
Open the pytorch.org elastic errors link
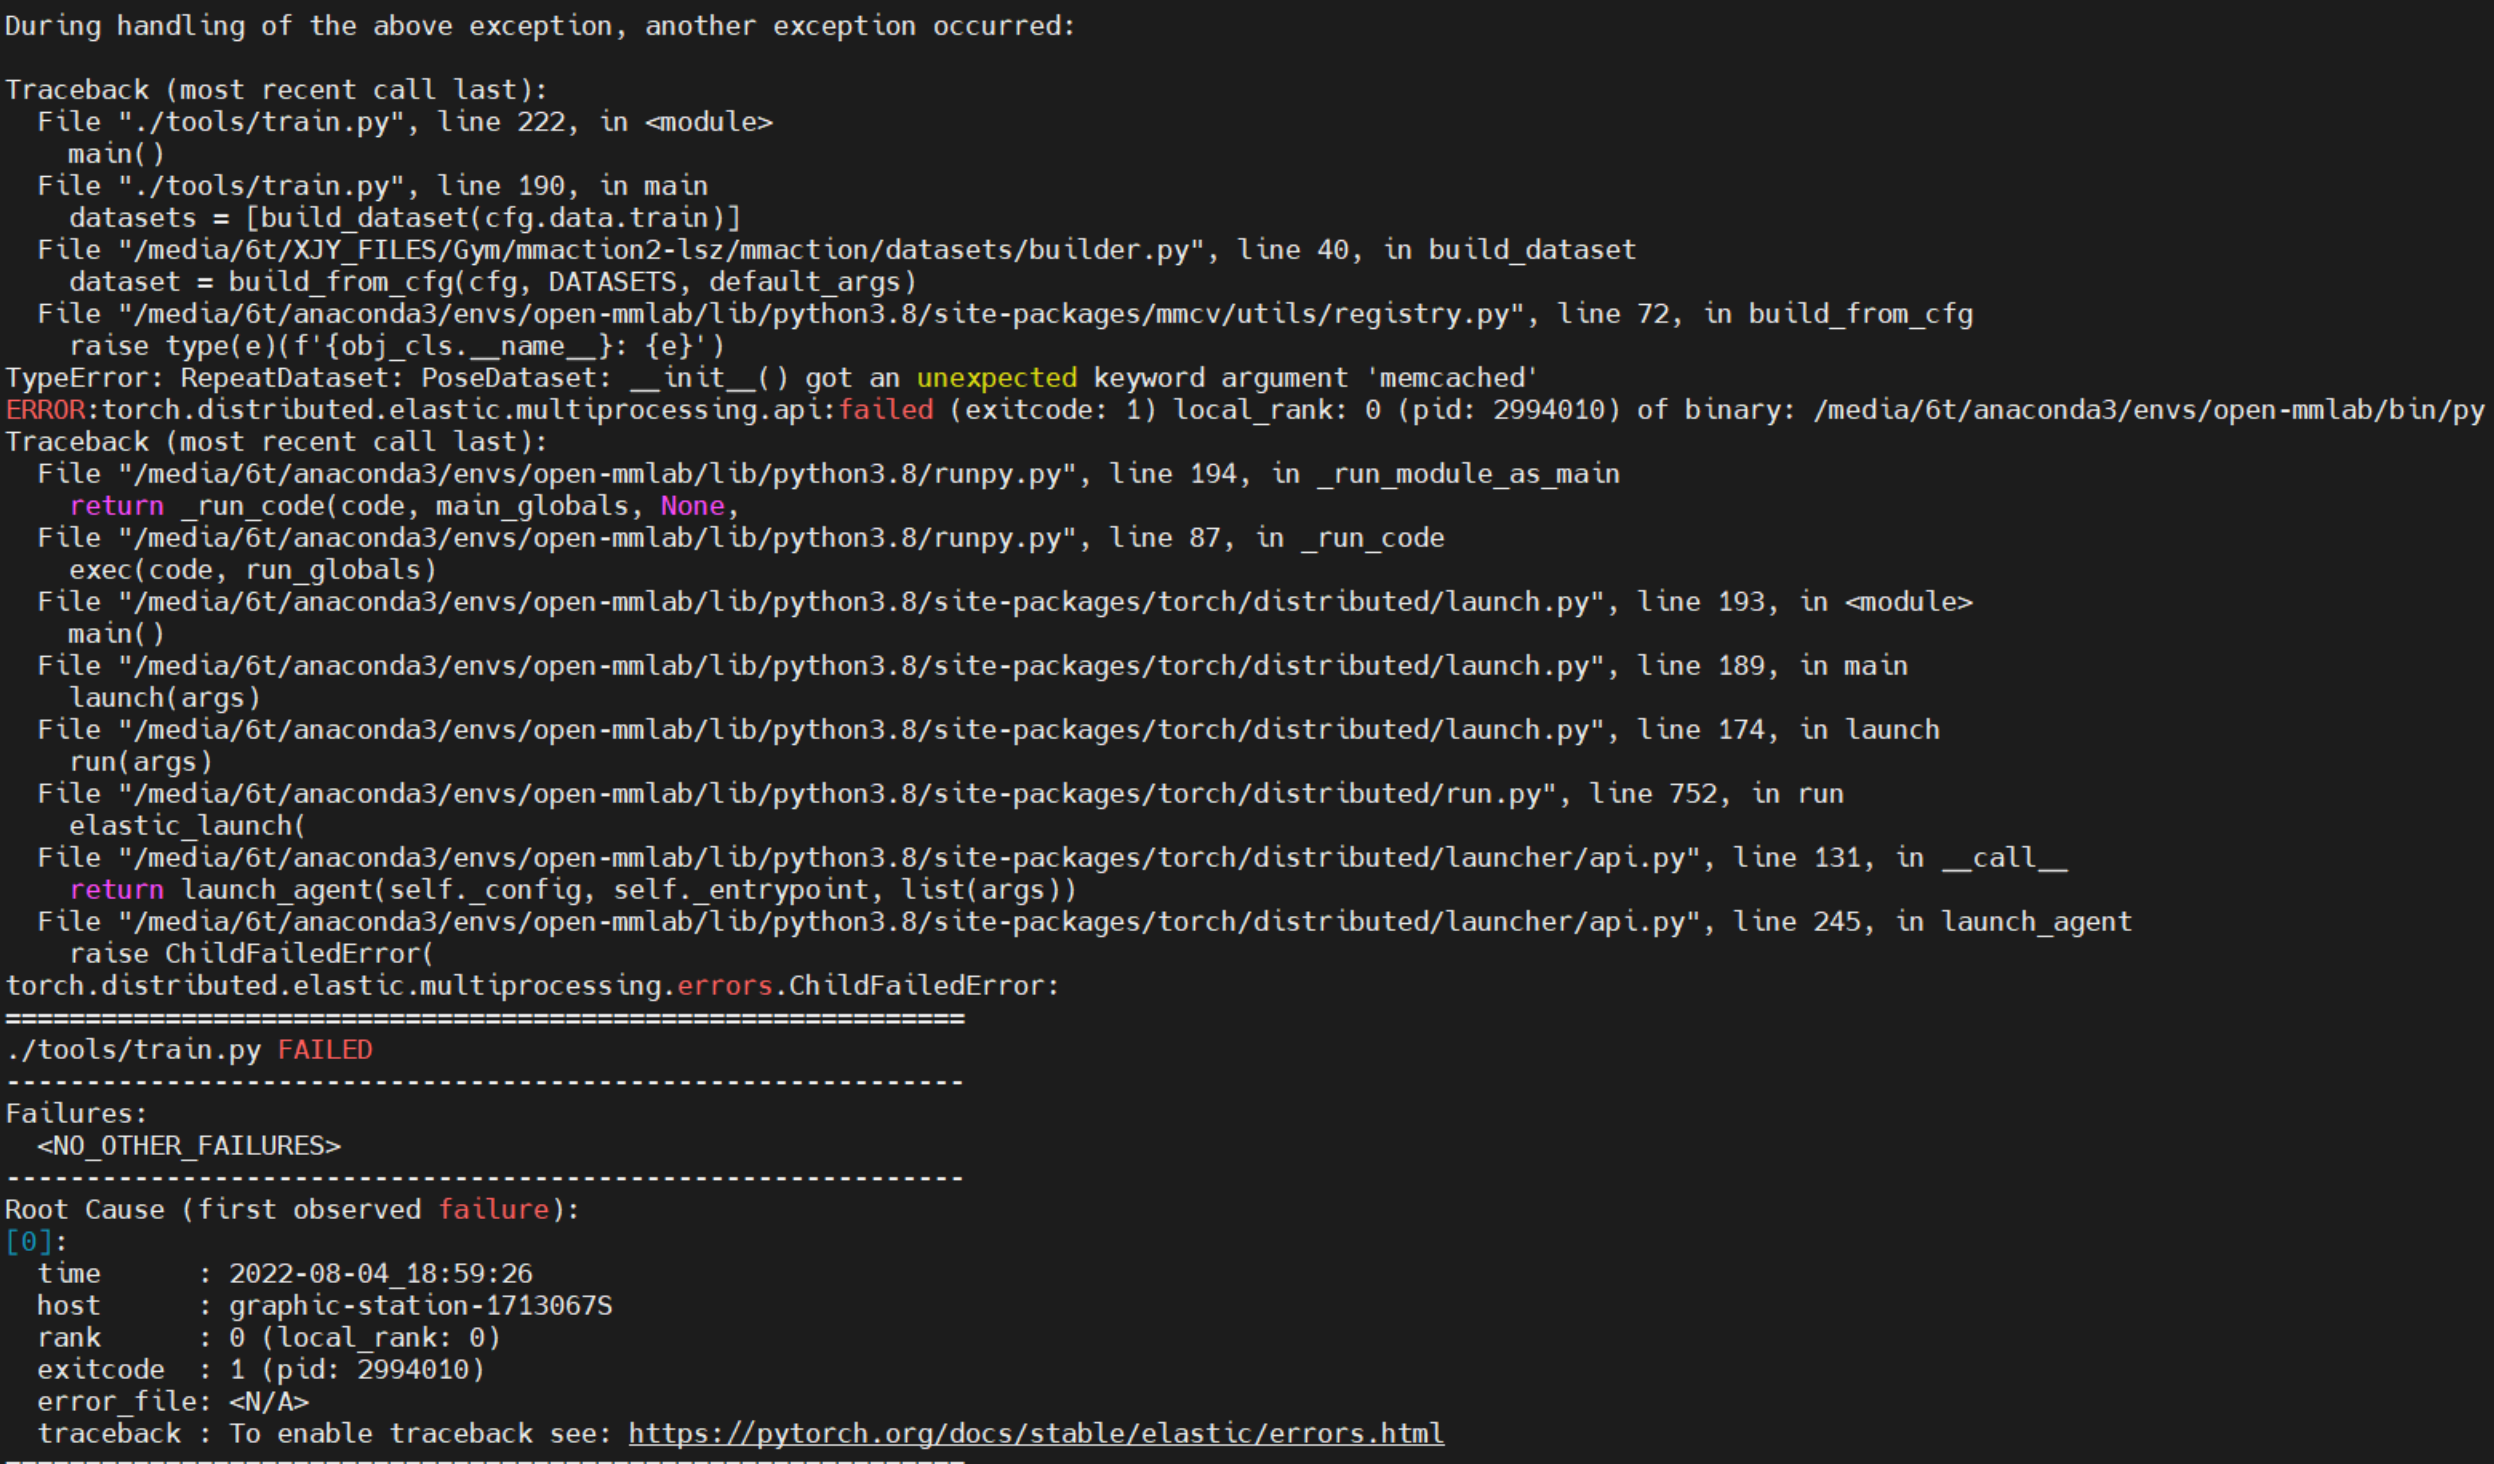click(1035, 1433)
